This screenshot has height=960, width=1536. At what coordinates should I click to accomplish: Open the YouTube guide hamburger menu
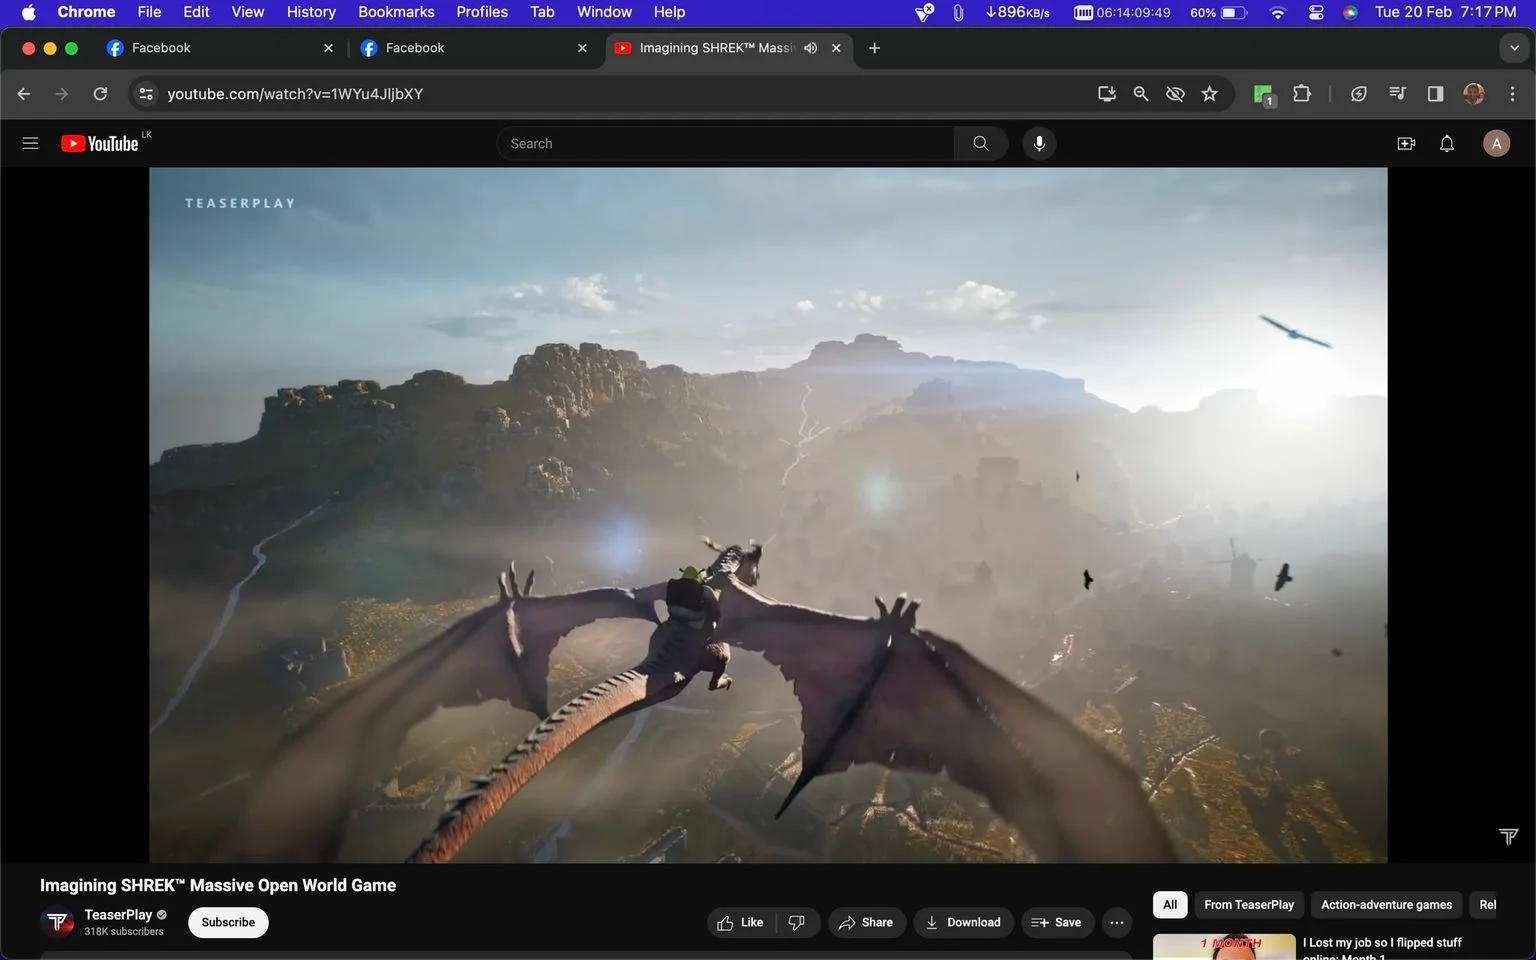coord(30,143)
